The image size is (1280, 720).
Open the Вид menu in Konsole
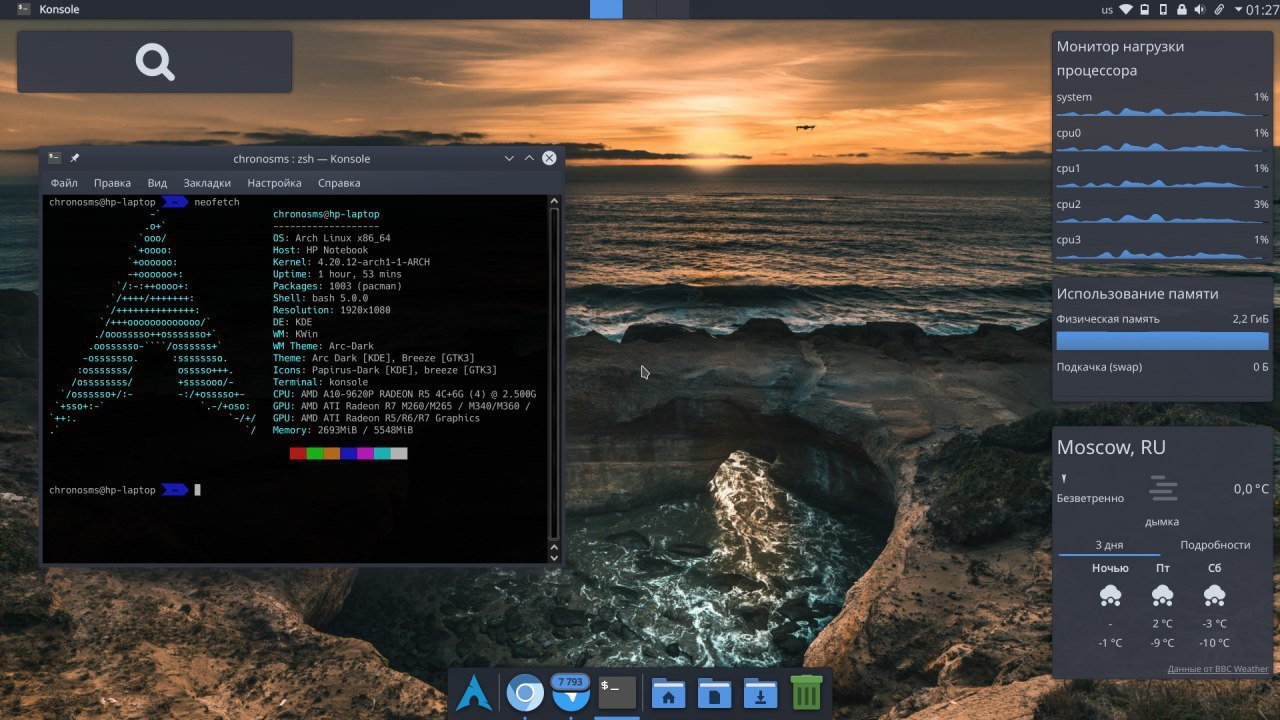(157, 183)
